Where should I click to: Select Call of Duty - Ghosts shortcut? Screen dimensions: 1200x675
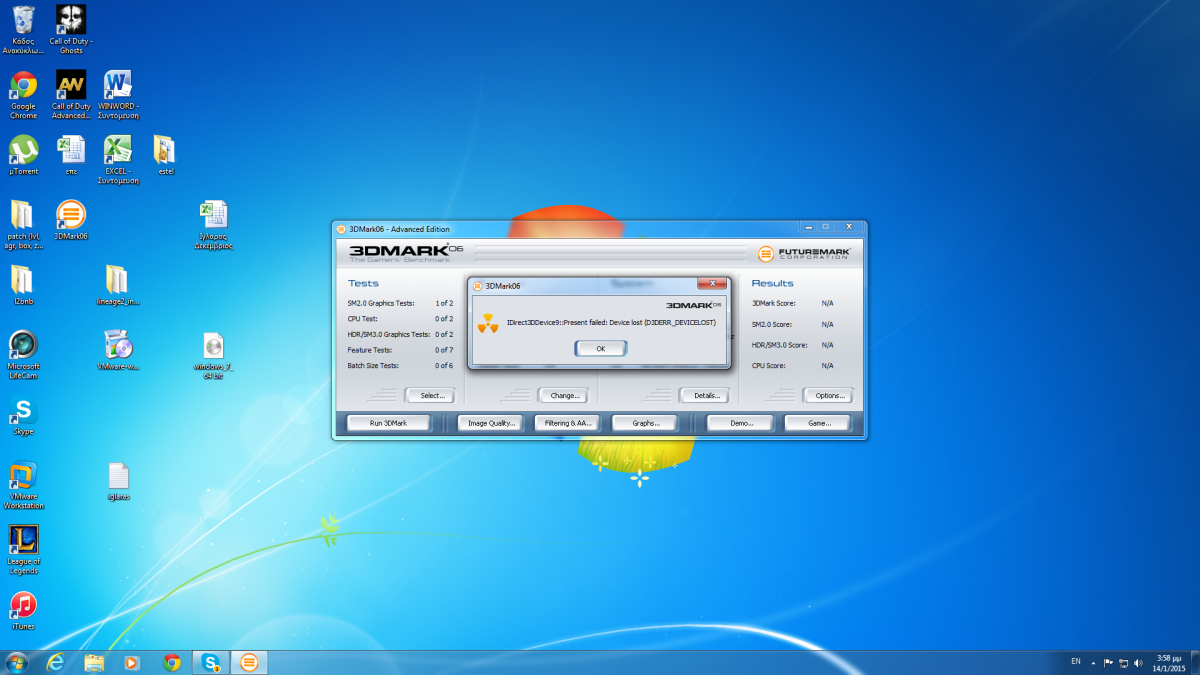point(71,29)
